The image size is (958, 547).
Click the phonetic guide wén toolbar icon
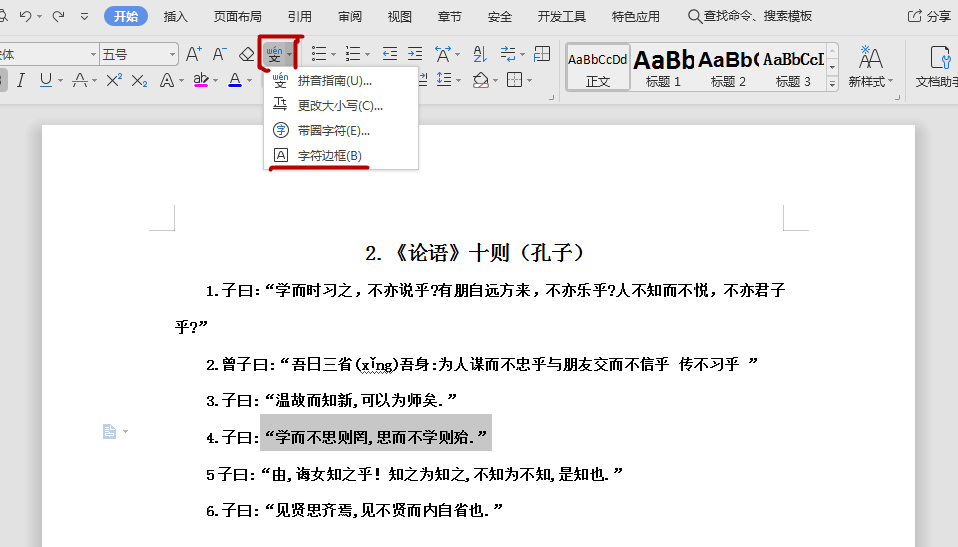(274, 55)
